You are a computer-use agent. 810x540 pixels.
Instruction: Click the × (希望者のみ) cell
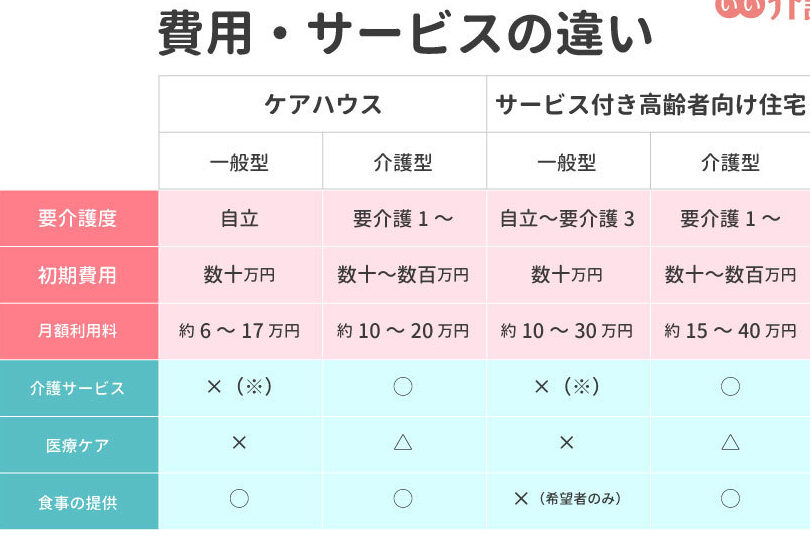(x=568, y=499)
